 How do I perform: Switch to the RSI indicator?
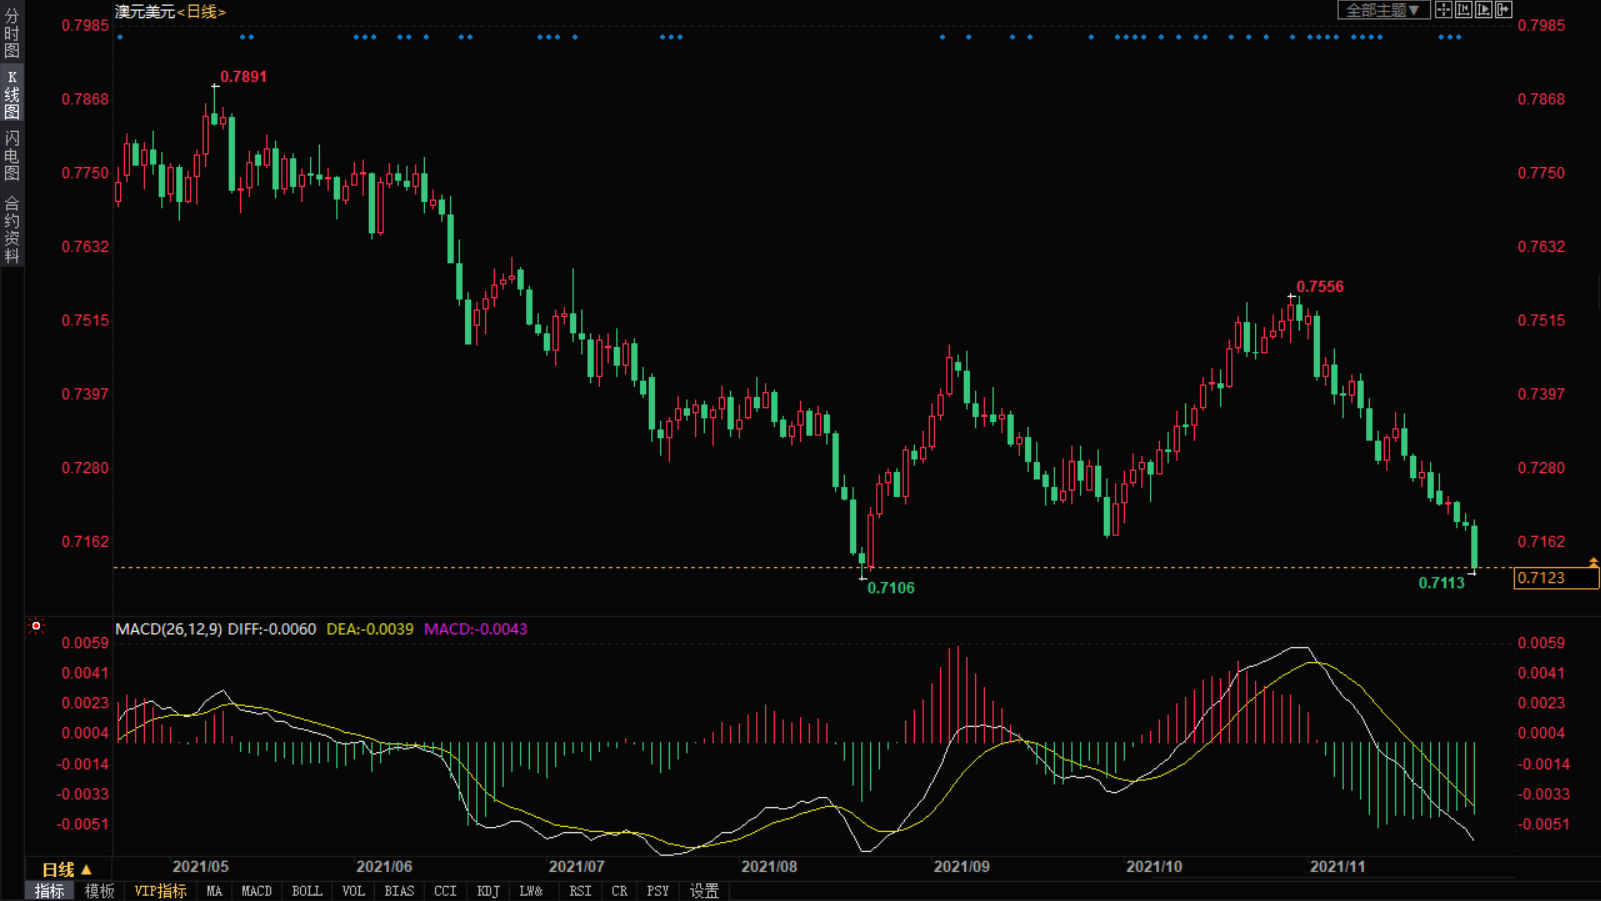(580, 891)
